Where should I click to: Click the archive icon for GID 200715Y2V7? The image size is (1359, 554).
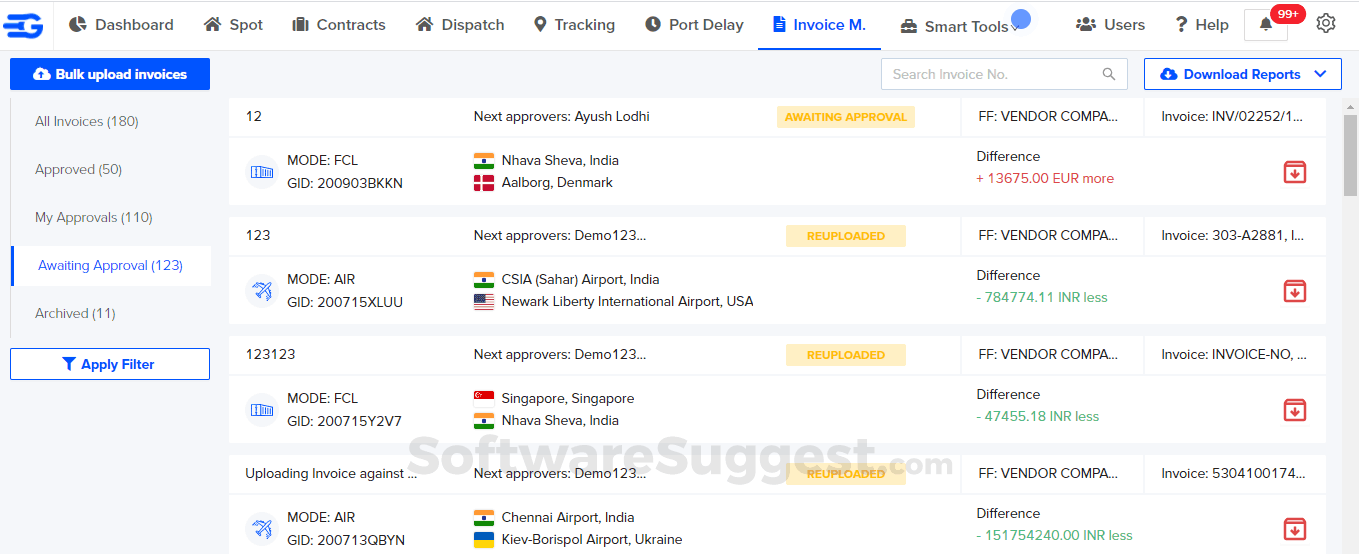[1295, 410]
